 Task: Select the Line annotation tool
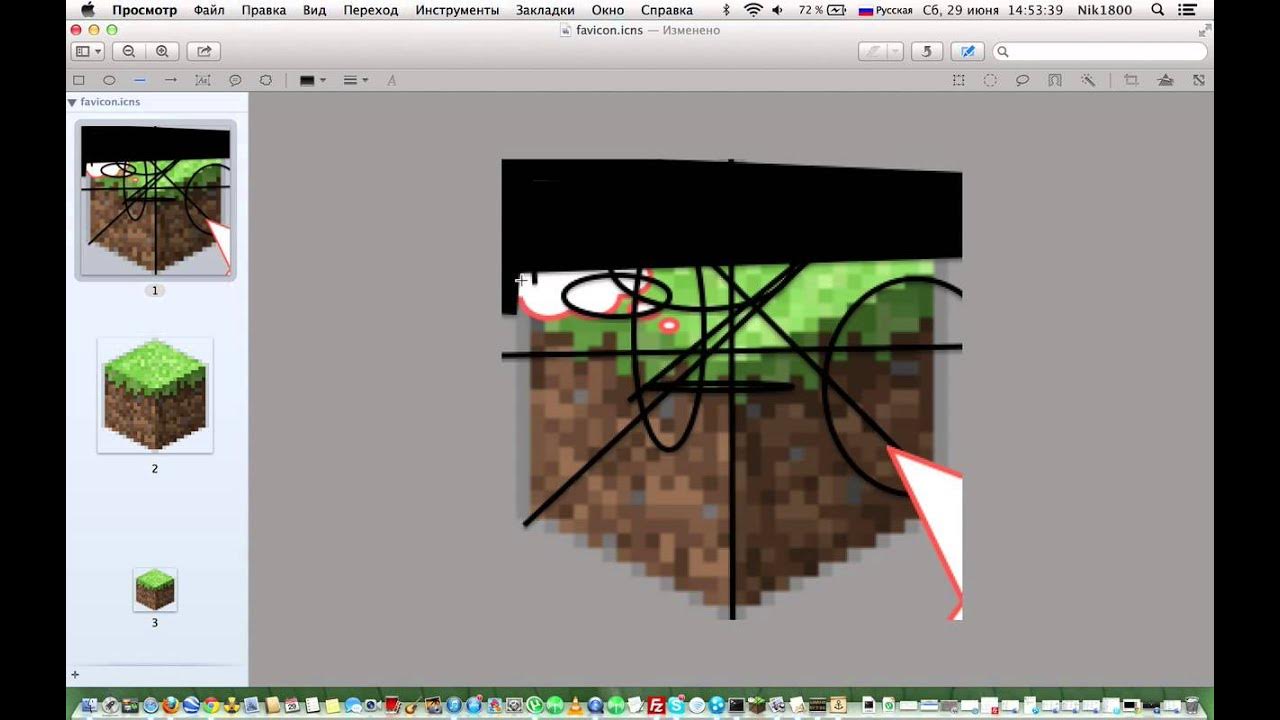point(140,80)
